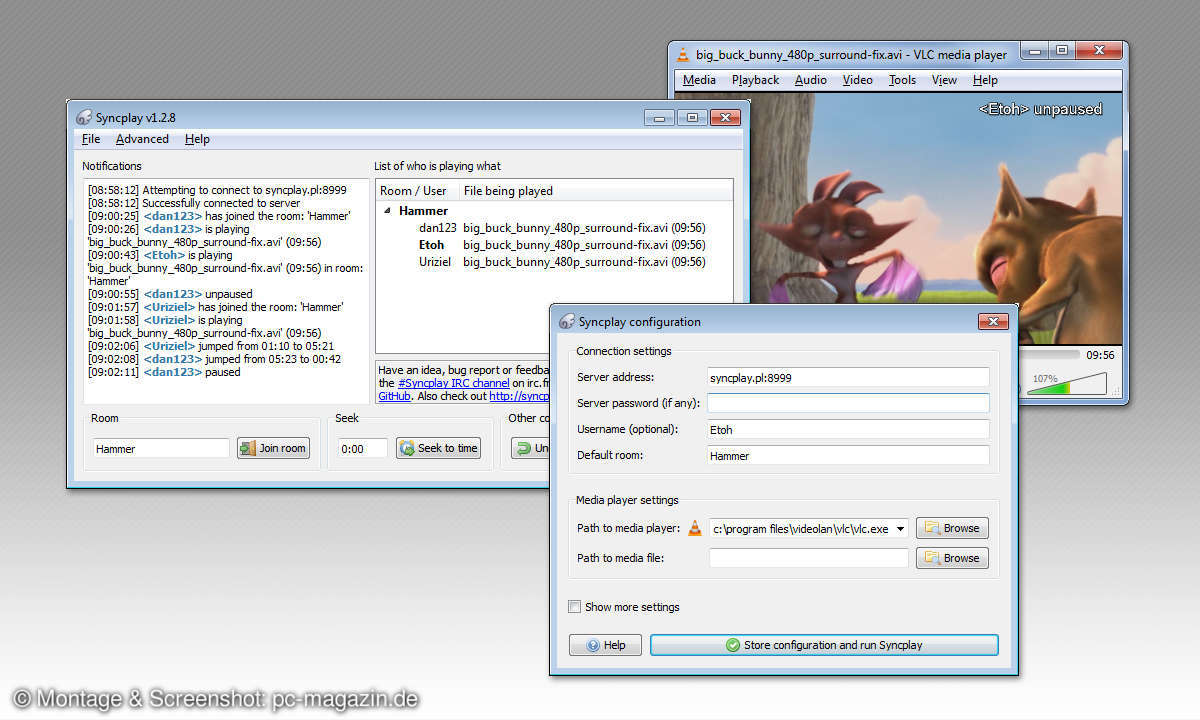This screenshot has width=1200, height=720.
Task: Open the Audio menu in VLC
Action: (811, 80)
